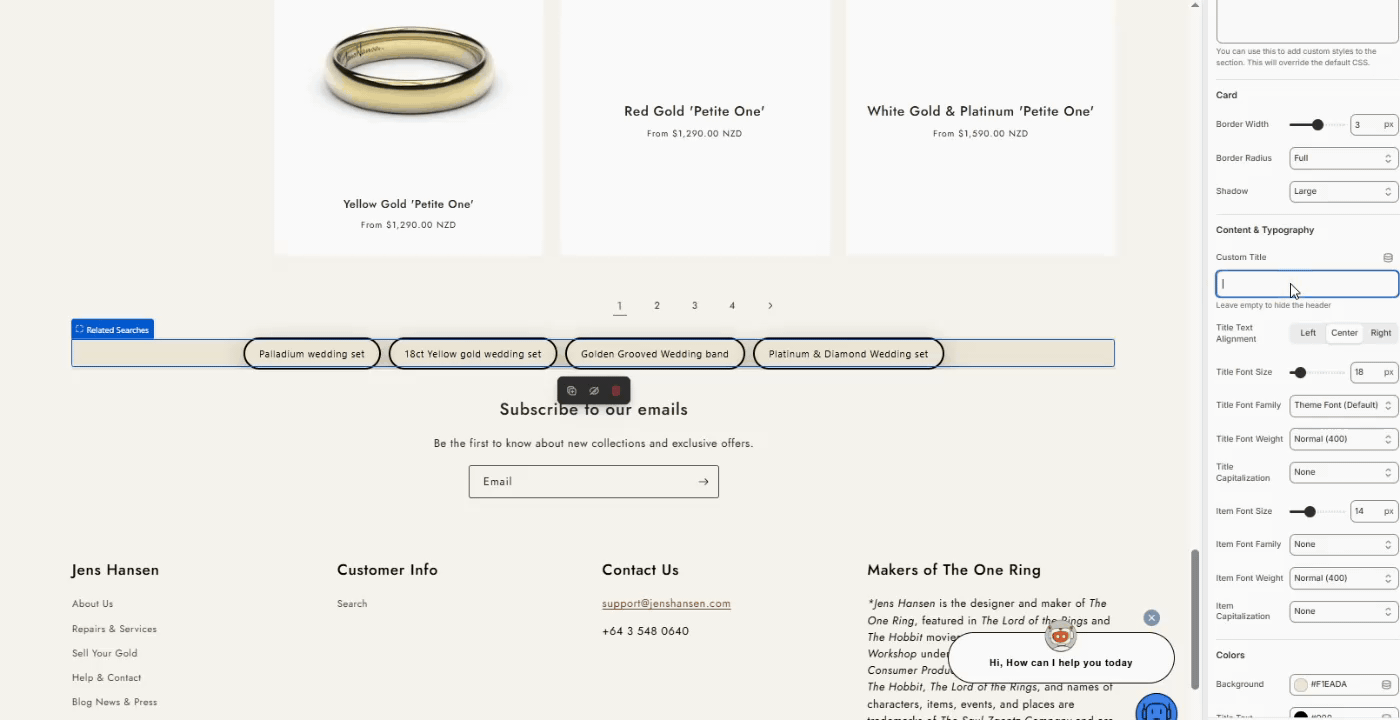Submit email with the arrow icon
The image size is (1400, 720).
703,482
